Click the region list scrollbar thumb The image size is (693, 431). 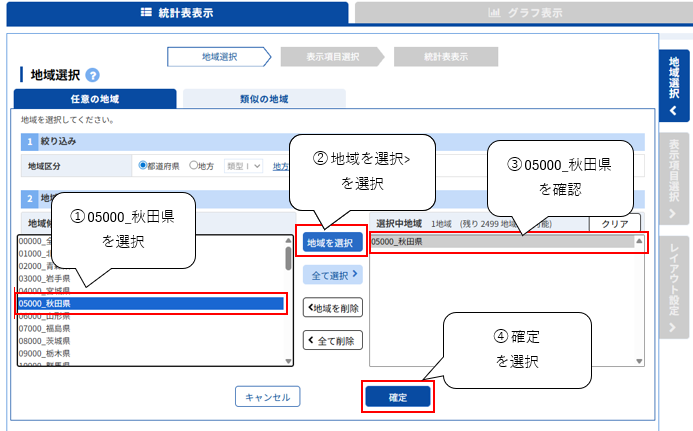click(x=288, y=258)
